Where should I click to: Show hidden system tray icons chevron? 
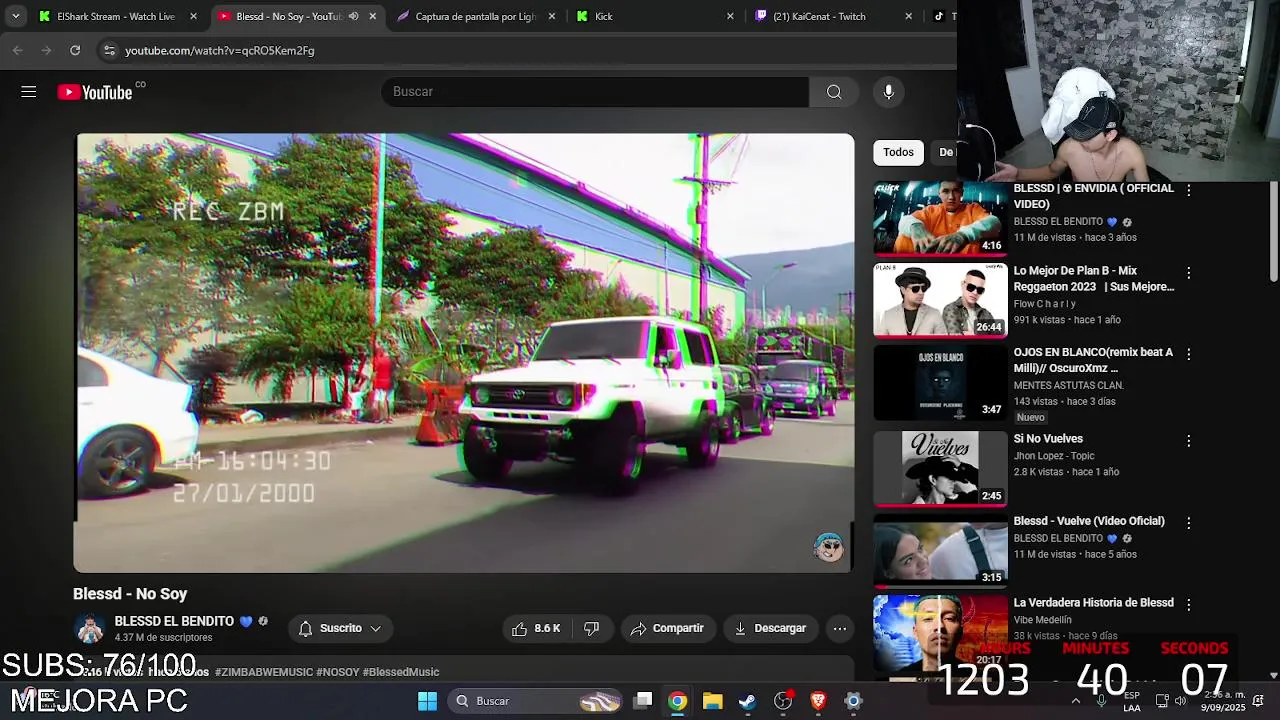click(1076, 701)
